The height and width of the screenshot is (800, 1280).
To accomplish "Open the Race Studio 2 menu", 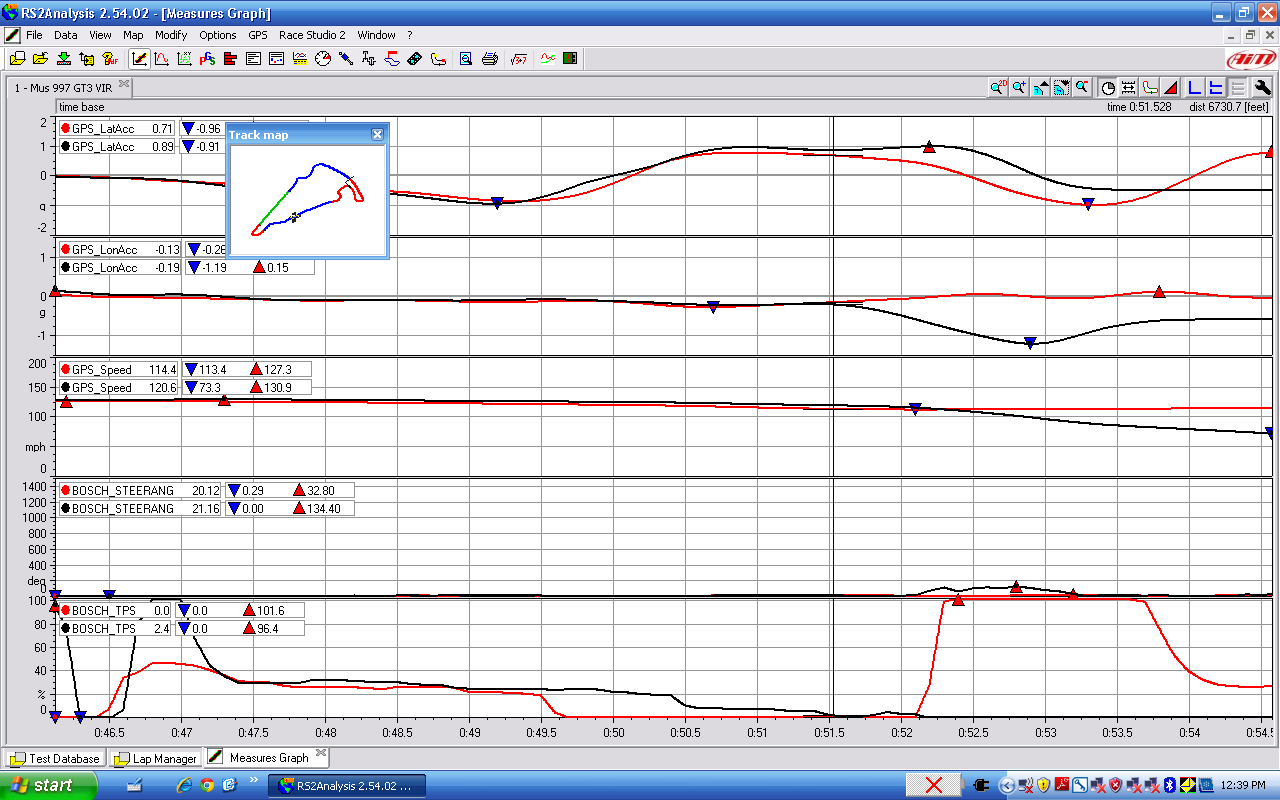I will [312, 35].
